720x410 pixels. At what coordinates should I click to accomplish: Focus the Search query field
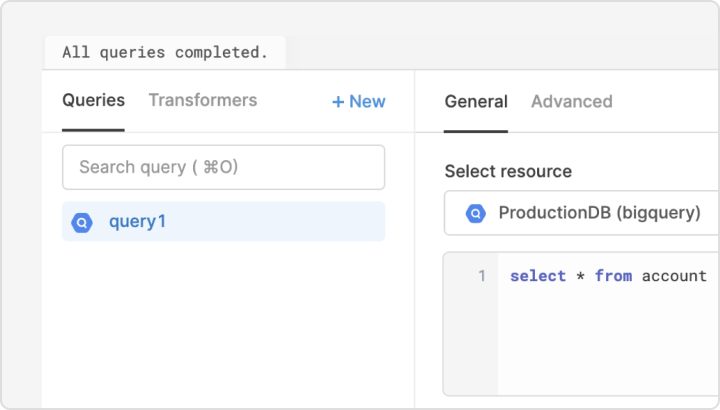(x=224, y=167)
